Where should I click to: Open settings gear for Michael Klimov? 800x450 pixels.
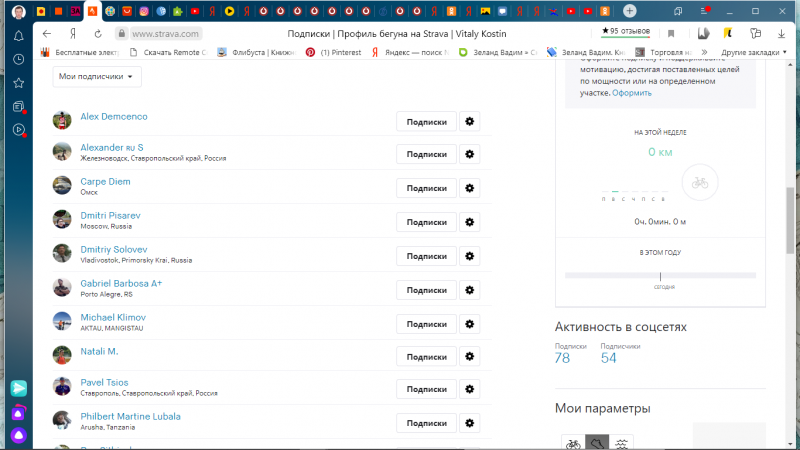pos(469,324)
